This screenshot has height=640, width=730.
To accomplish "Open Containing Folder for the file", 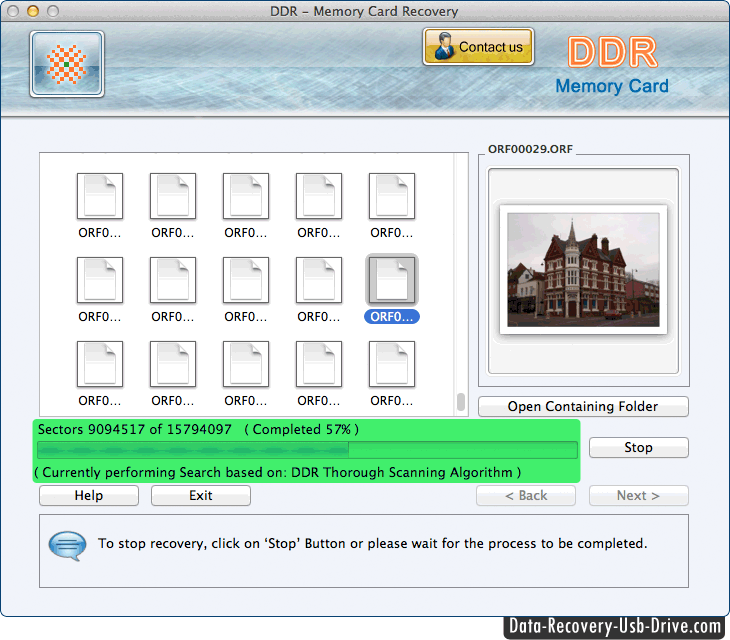I will coord(583,406).
